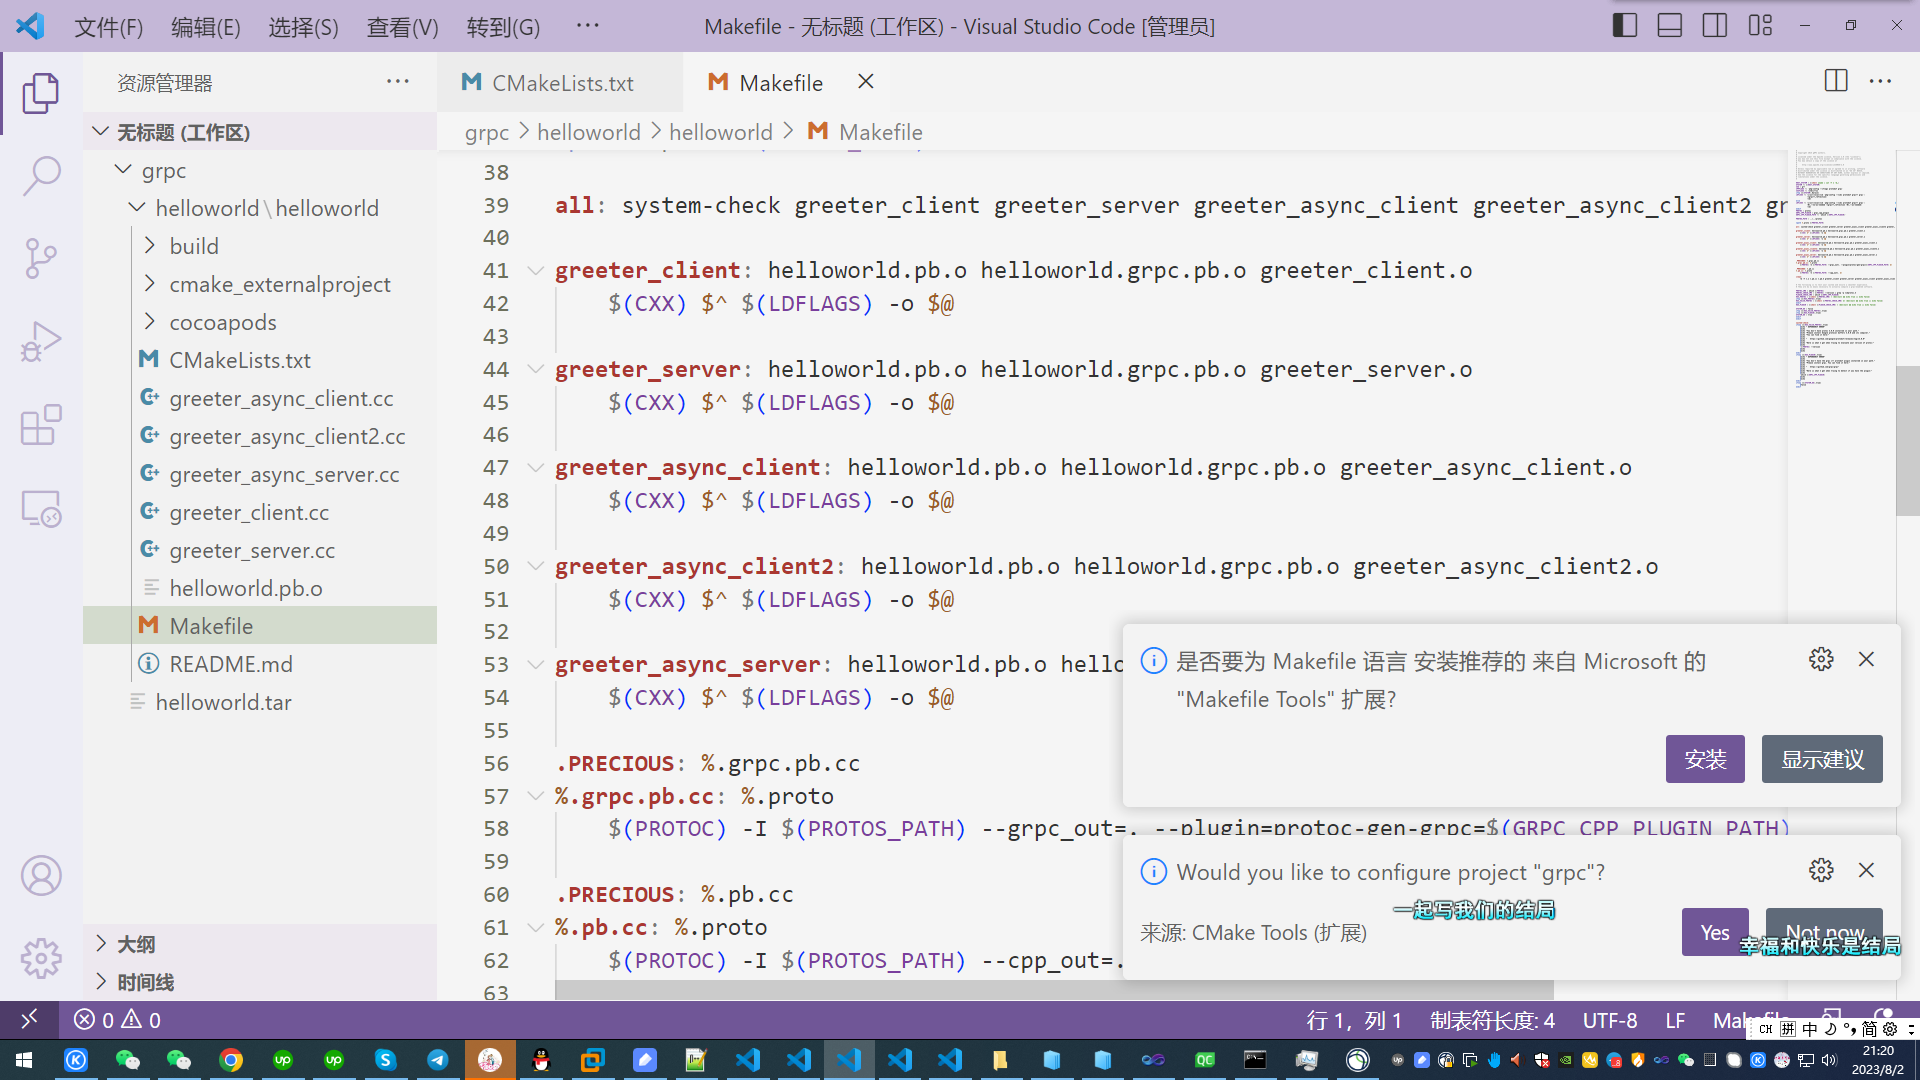
Task: Collapse the greeter_server rule fold
Action: pyautogui.click(x=535, y=369)
